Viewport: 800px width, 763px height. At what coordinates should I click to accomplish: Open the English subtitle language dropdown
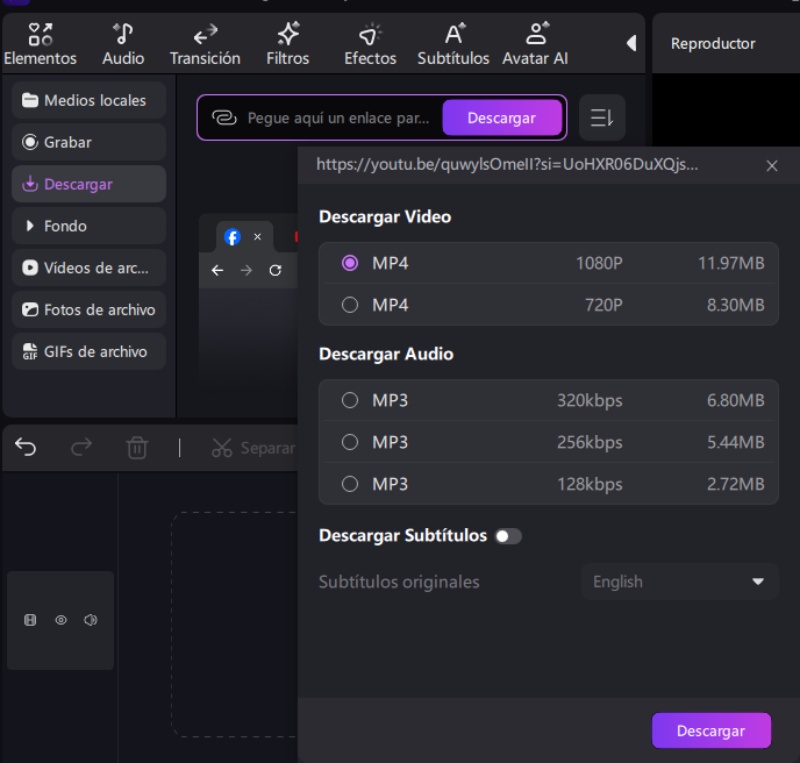pos(679,582)
